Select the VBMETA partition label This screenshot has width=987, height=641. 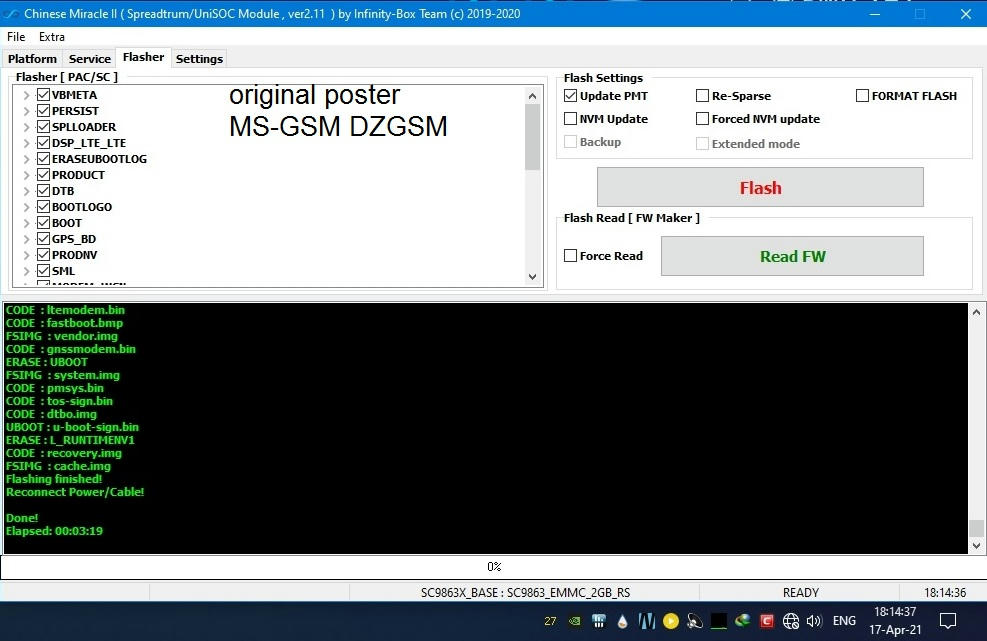pos(74,95)
